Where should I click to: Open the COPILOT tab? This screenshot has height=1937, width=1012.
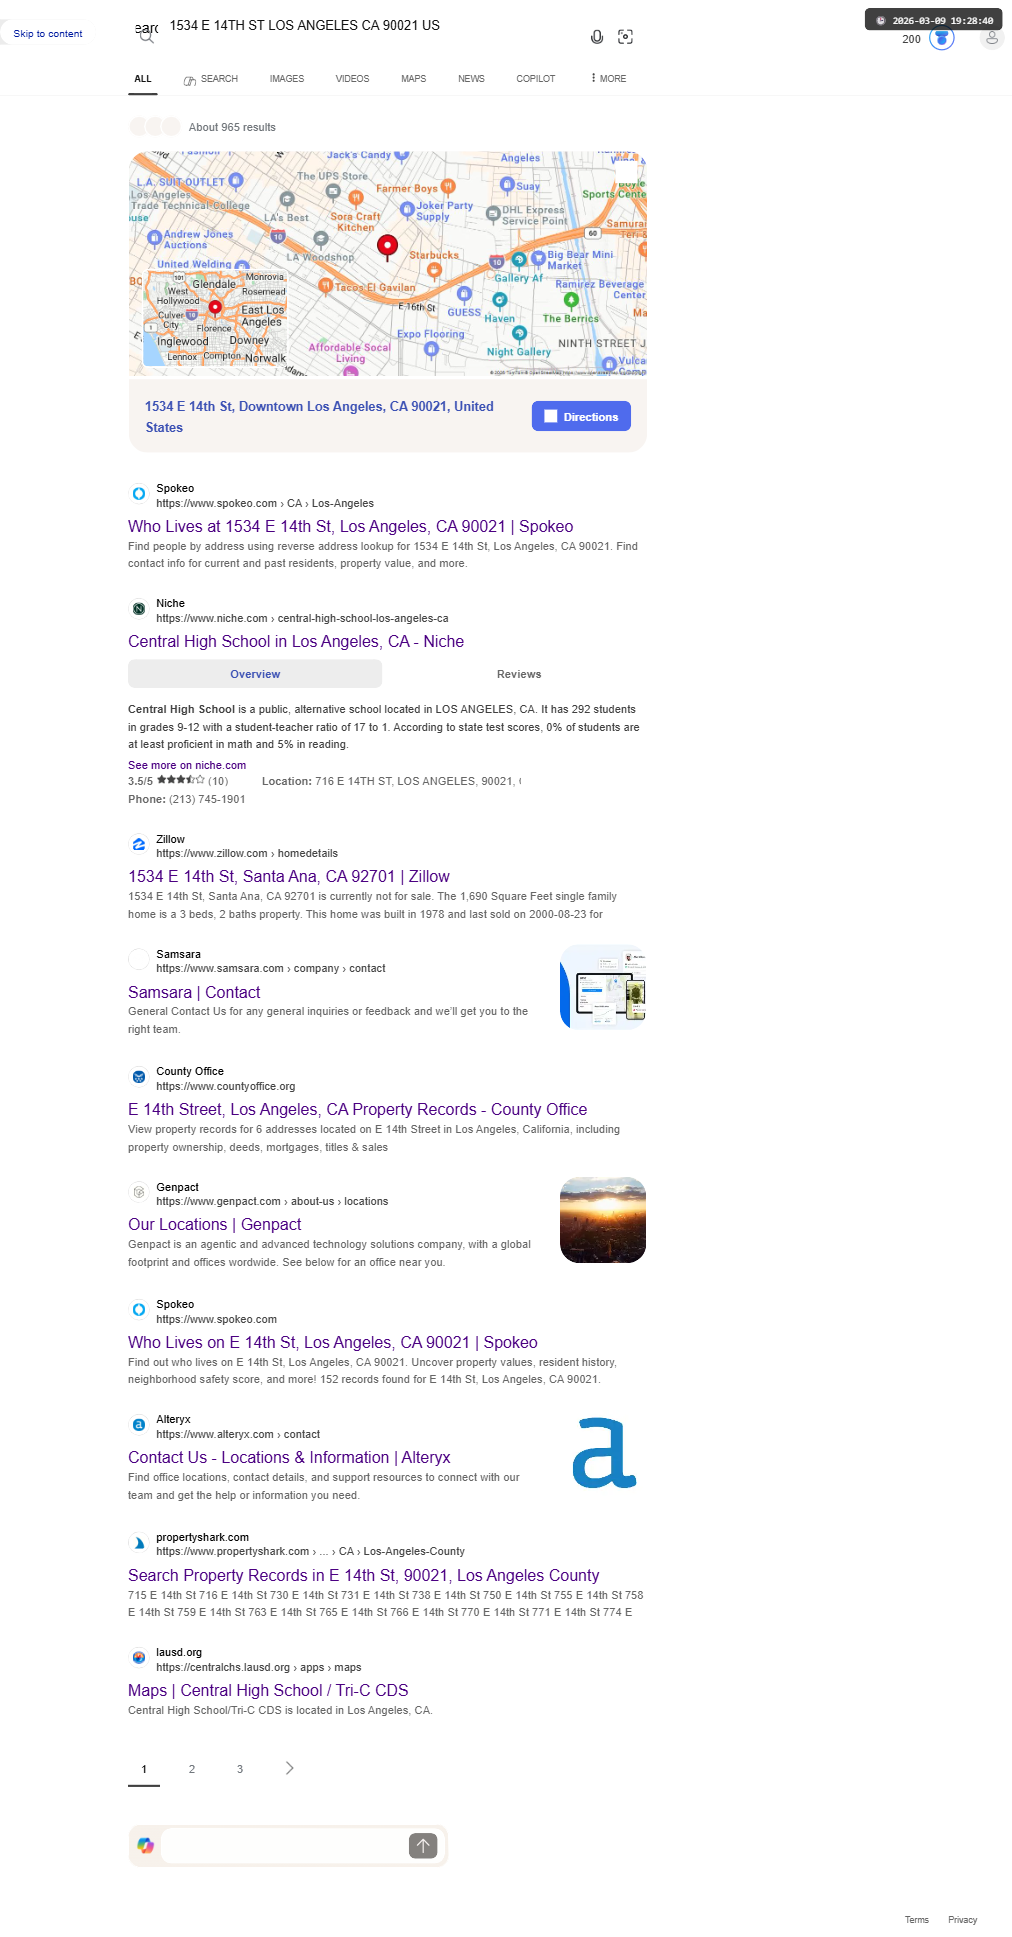(536, 78)
